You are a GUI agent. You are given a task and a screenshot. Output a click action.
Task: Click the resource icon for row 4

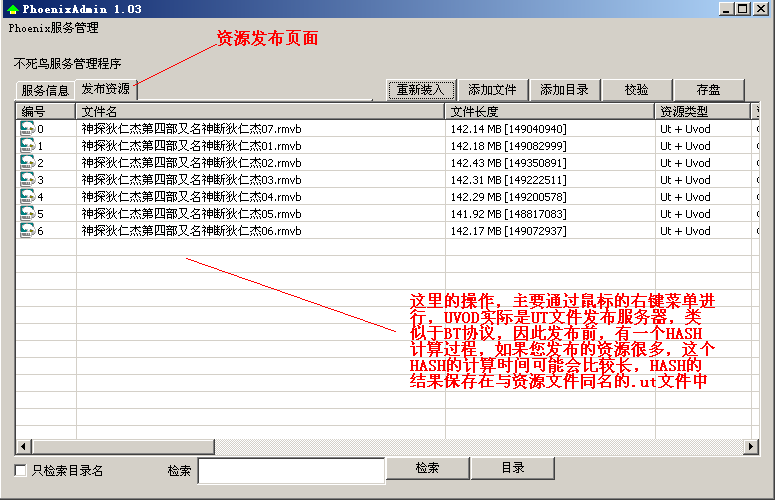click(x=27, y=197)
